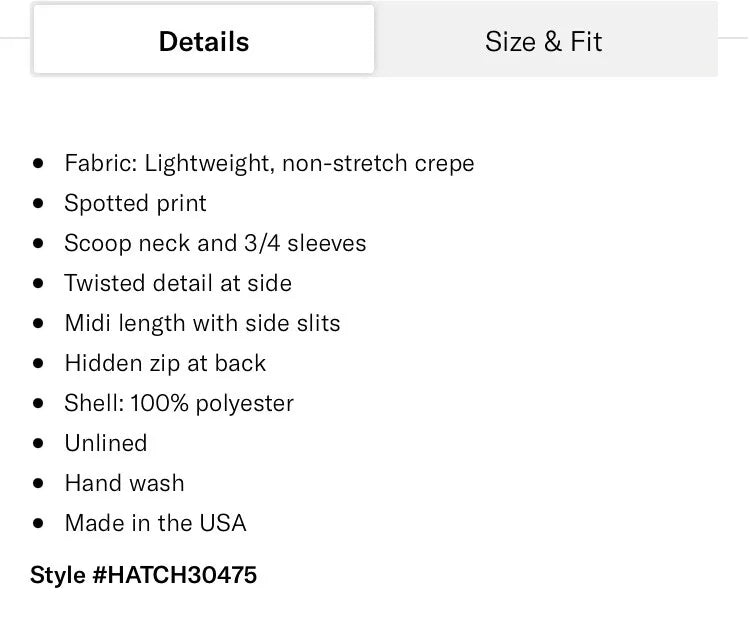Viewport: 750px width, 642px height.
Task: Click the bullet dot next to 'Spotted print'
Action: (x=39, y=203)
